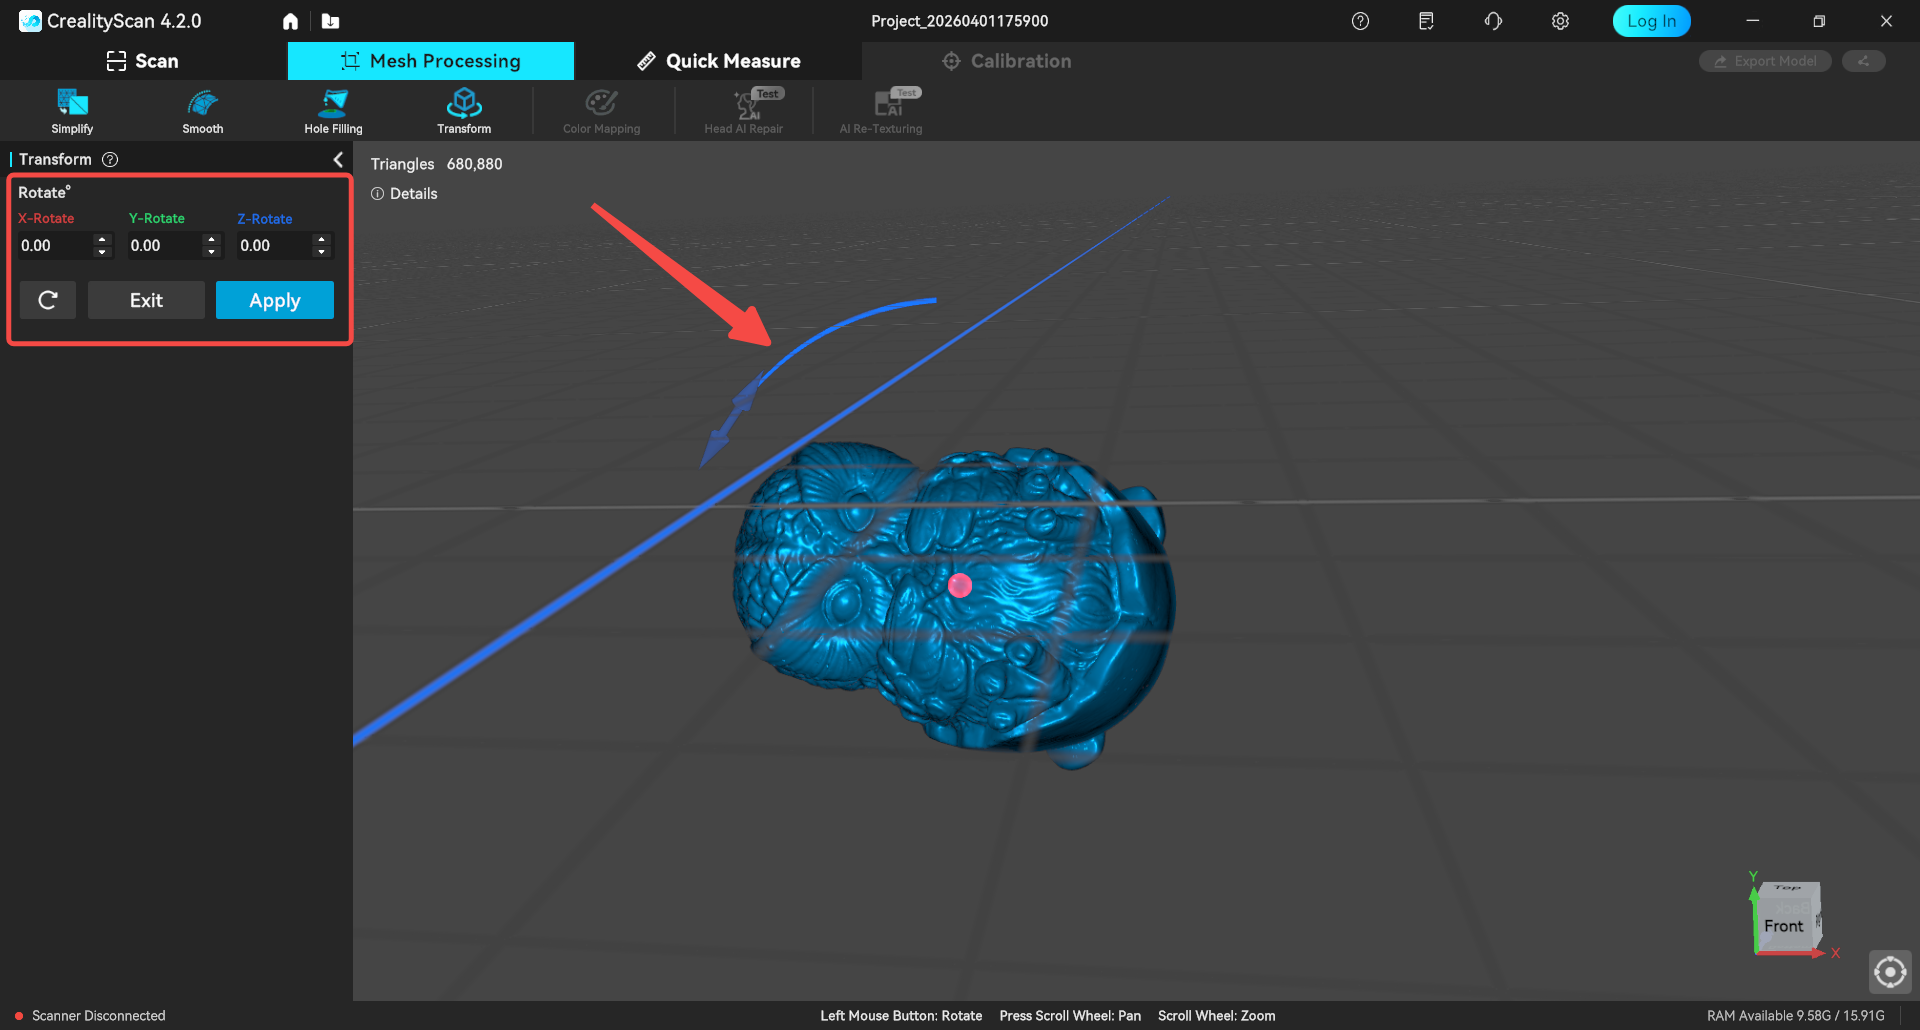Click the reset view target icon
The height and width of the screenshot is (1030, 1920).
[1890, 971]
